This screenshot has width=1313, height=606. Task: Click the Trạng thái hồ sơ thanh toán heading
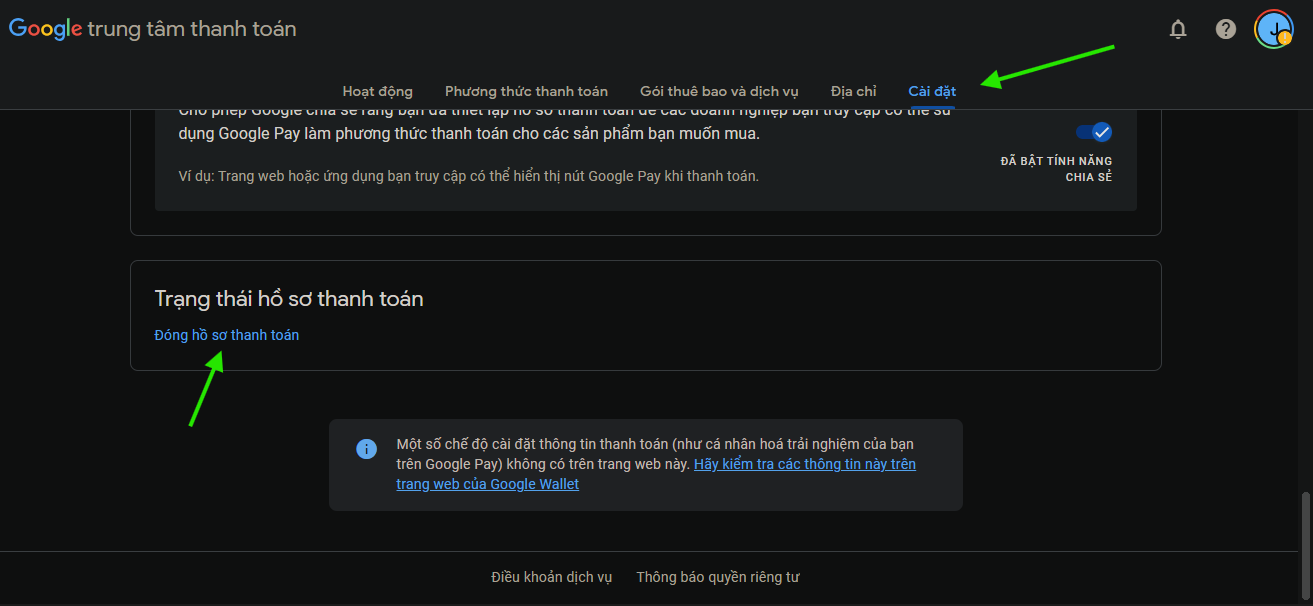(289, 298)
